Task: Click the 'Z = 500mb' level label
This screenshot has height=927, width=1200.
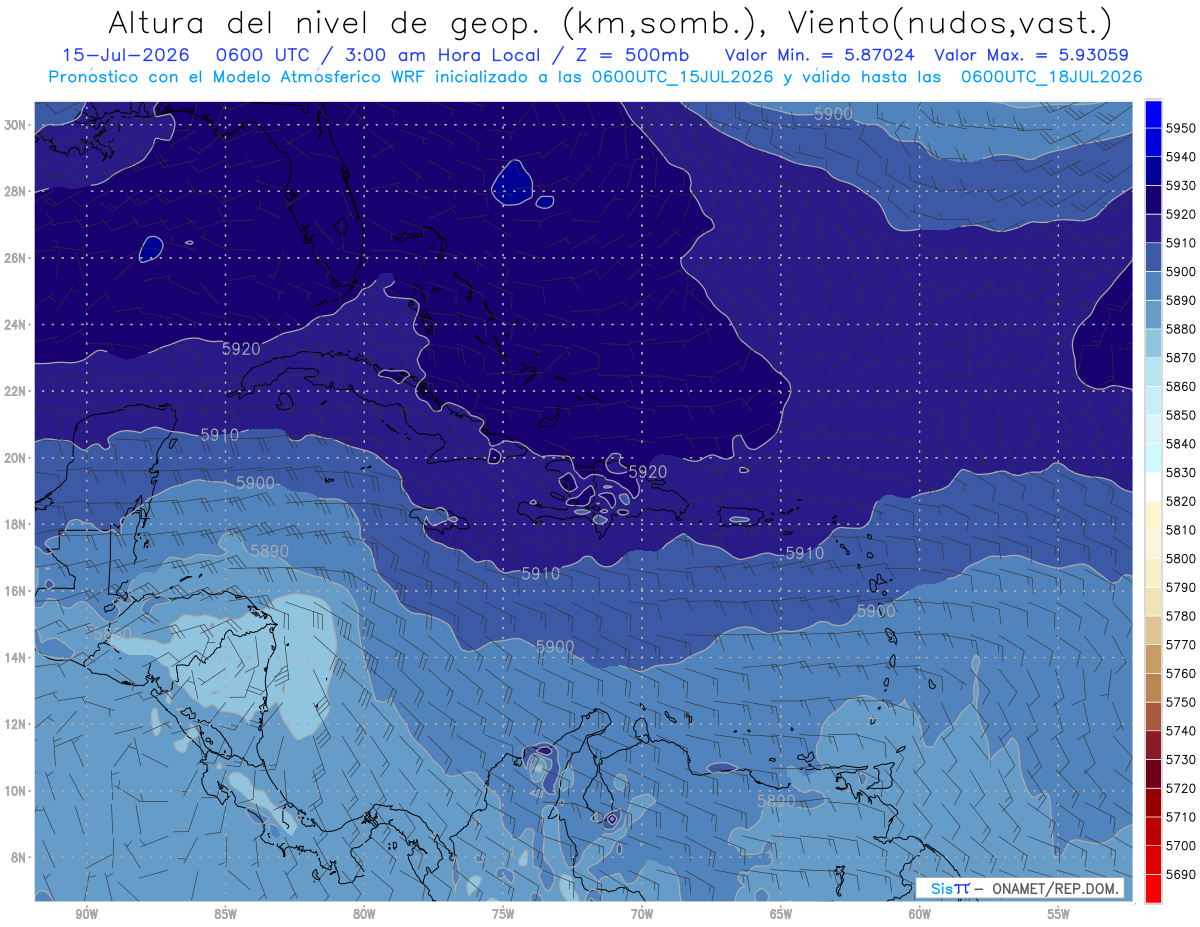Action: pyautogui.click(x=634, y=55)
